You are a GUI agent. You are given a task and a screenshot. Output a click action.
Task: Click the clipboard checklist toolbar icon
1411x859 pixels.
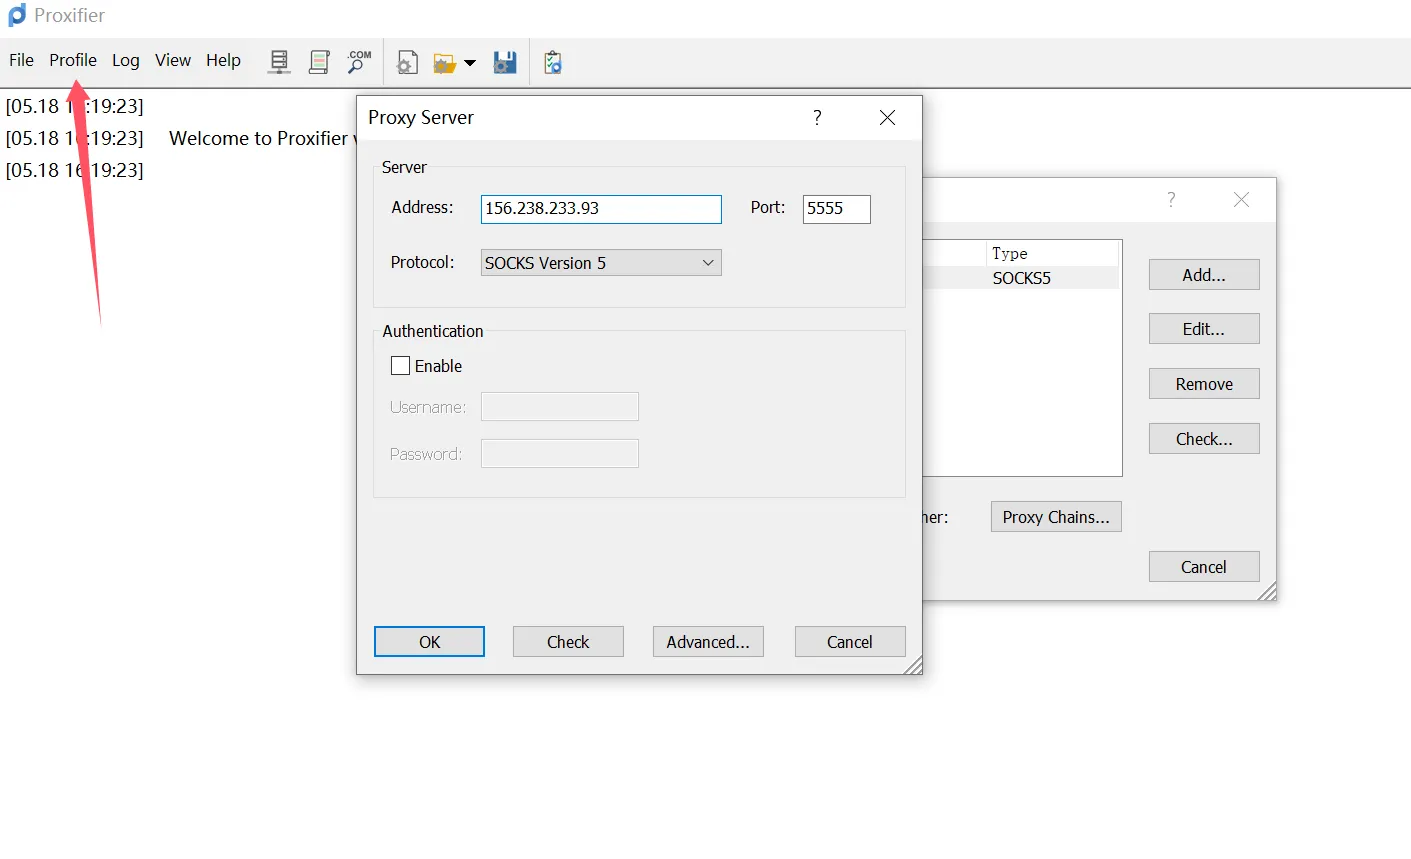click(x=553, y=63)
